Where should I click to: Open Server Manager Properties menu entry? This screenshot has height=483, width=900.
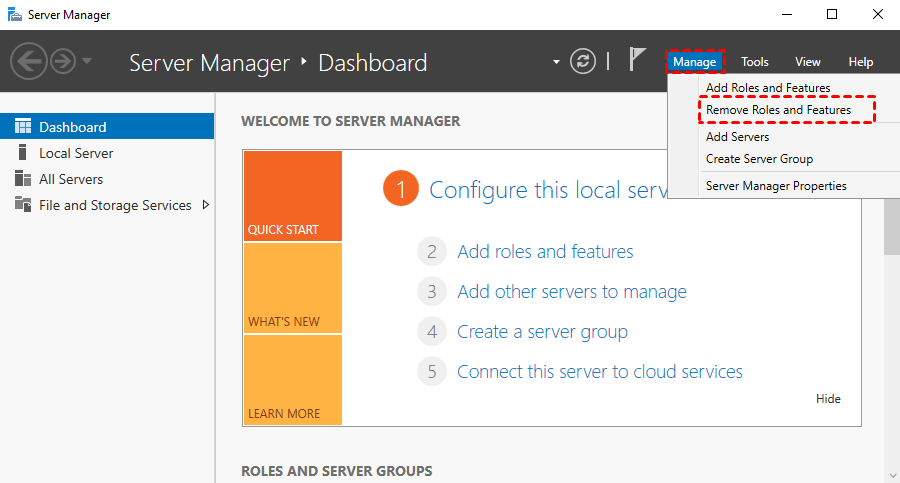[x=776, y=185]
